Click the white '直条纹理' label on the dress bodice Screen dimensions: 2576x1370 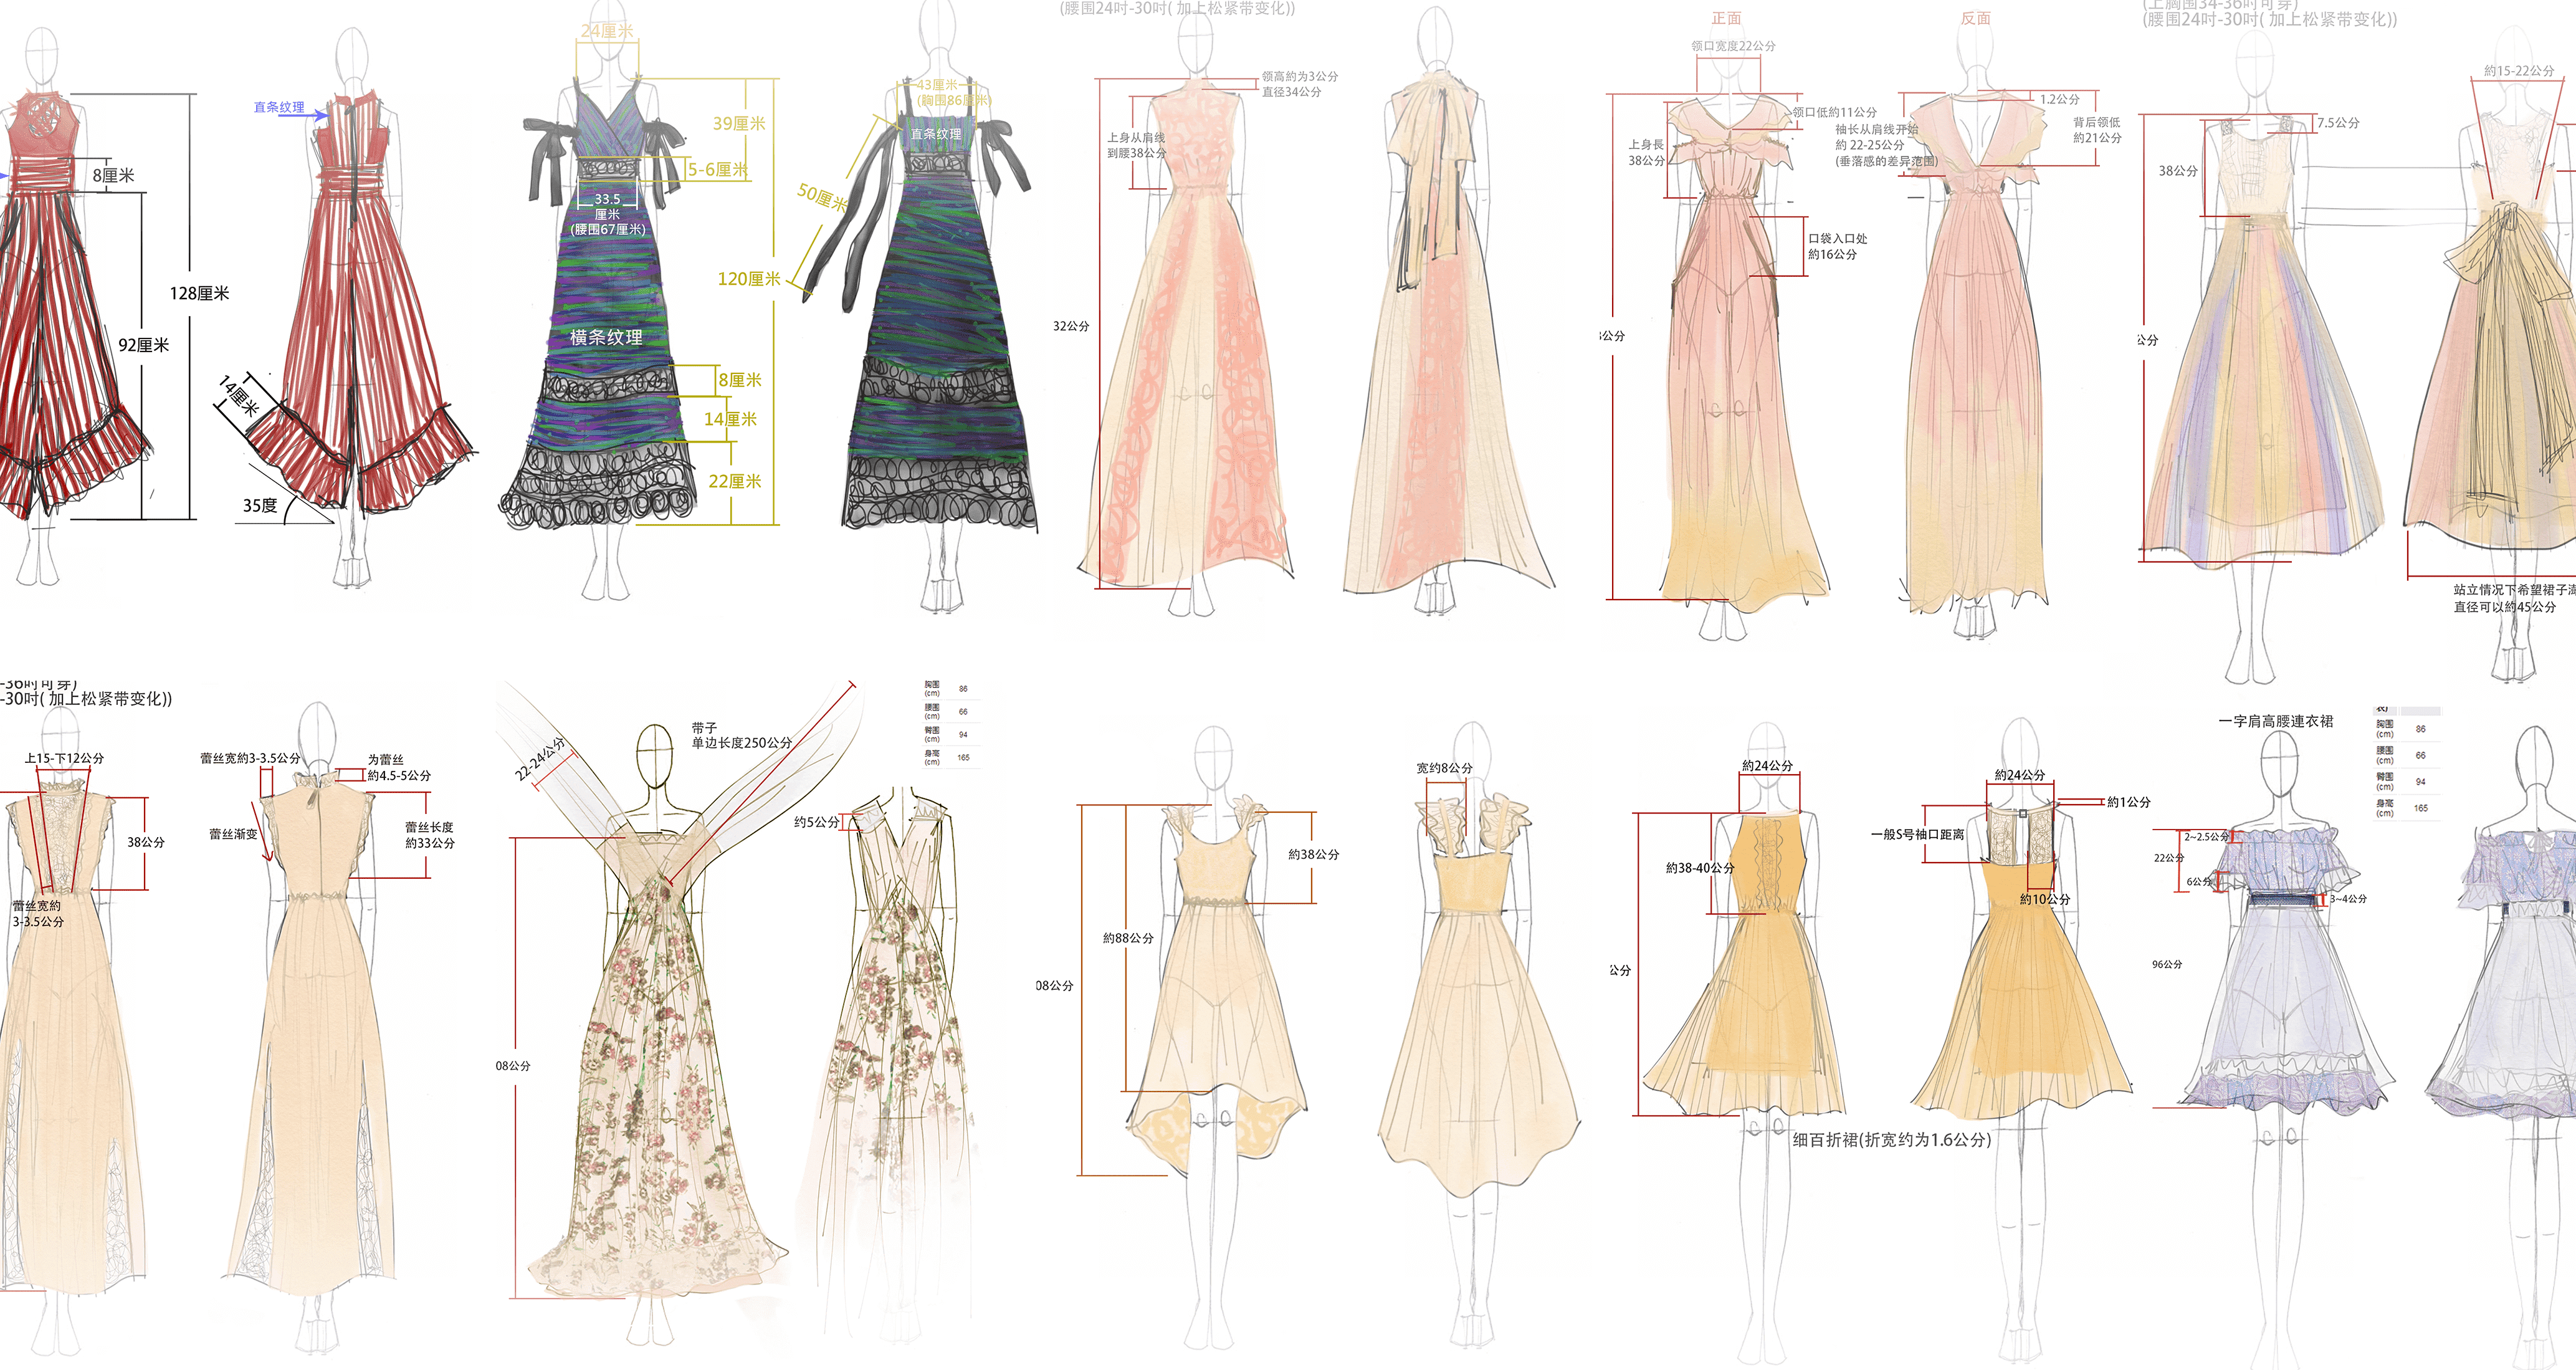(935, 134)
